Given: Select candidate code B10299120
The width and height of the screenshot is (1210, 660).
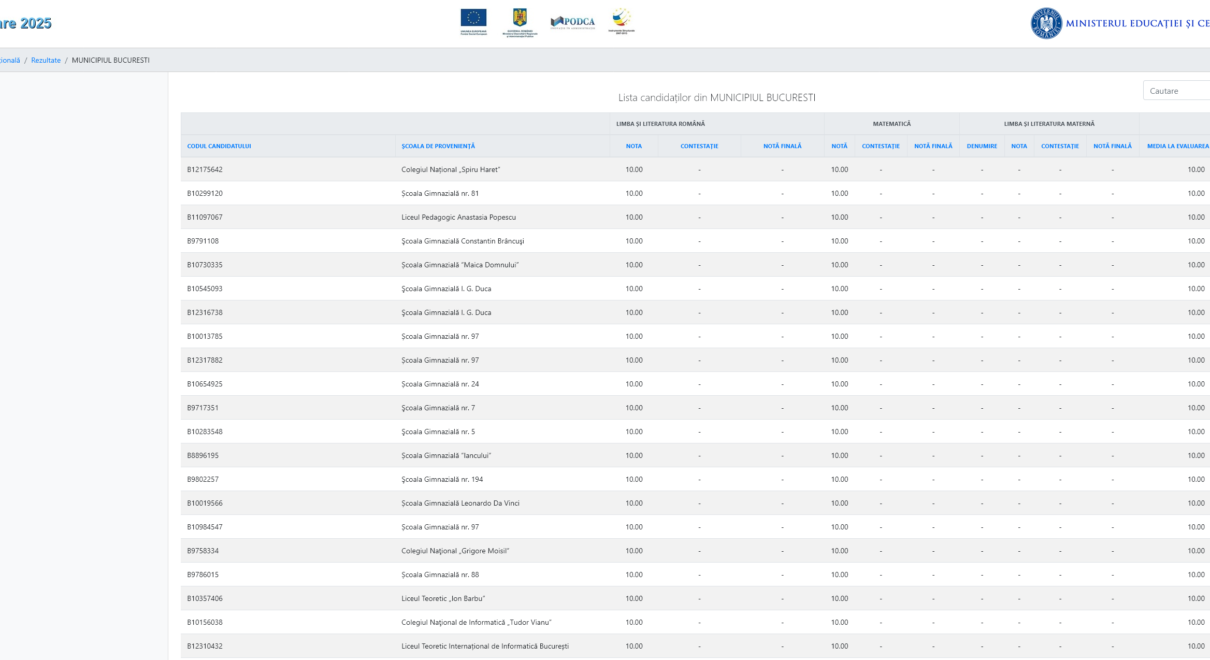Looking at the screenshot, I should pyautogui.click(x=205, y=194).
